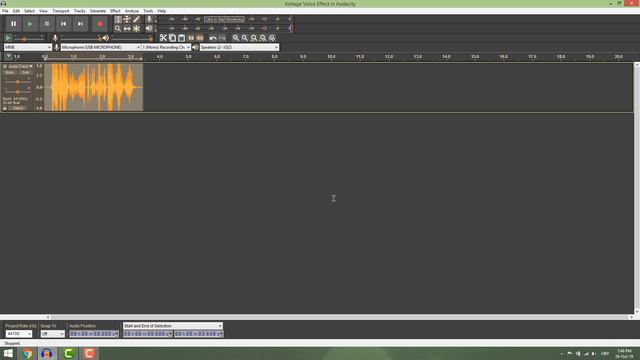Open the Edit menu
This screenshot has width=640, height=360.
coord(16,11)
